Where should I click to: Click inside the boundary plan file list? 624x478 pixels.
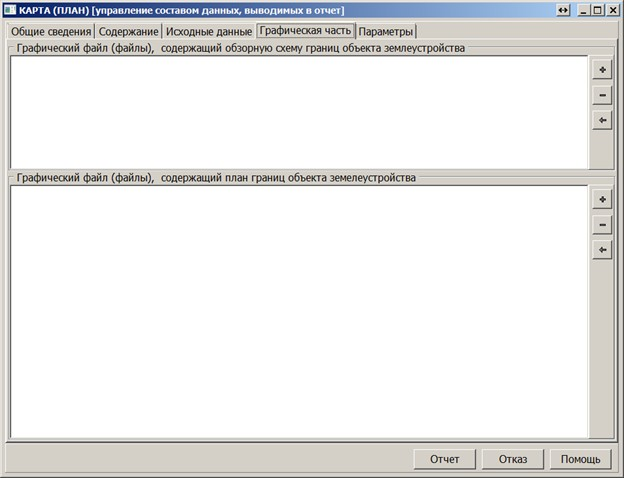point(299,312)
